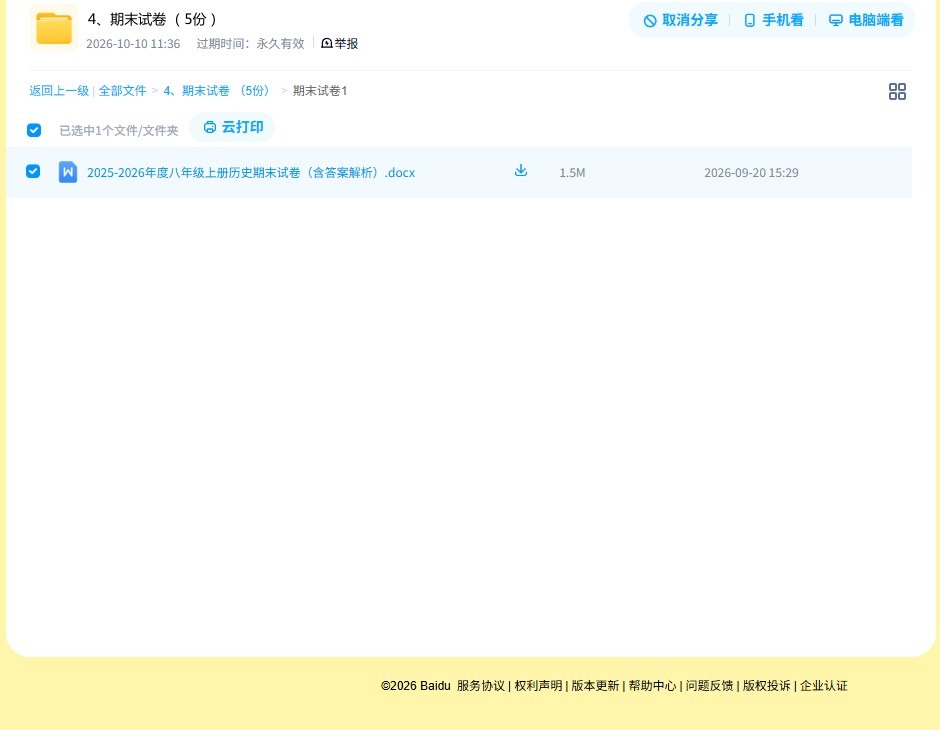Toggle the select-all checkbox
The image size is (940, 730).
pyautogui.click(x=34, y=130)
